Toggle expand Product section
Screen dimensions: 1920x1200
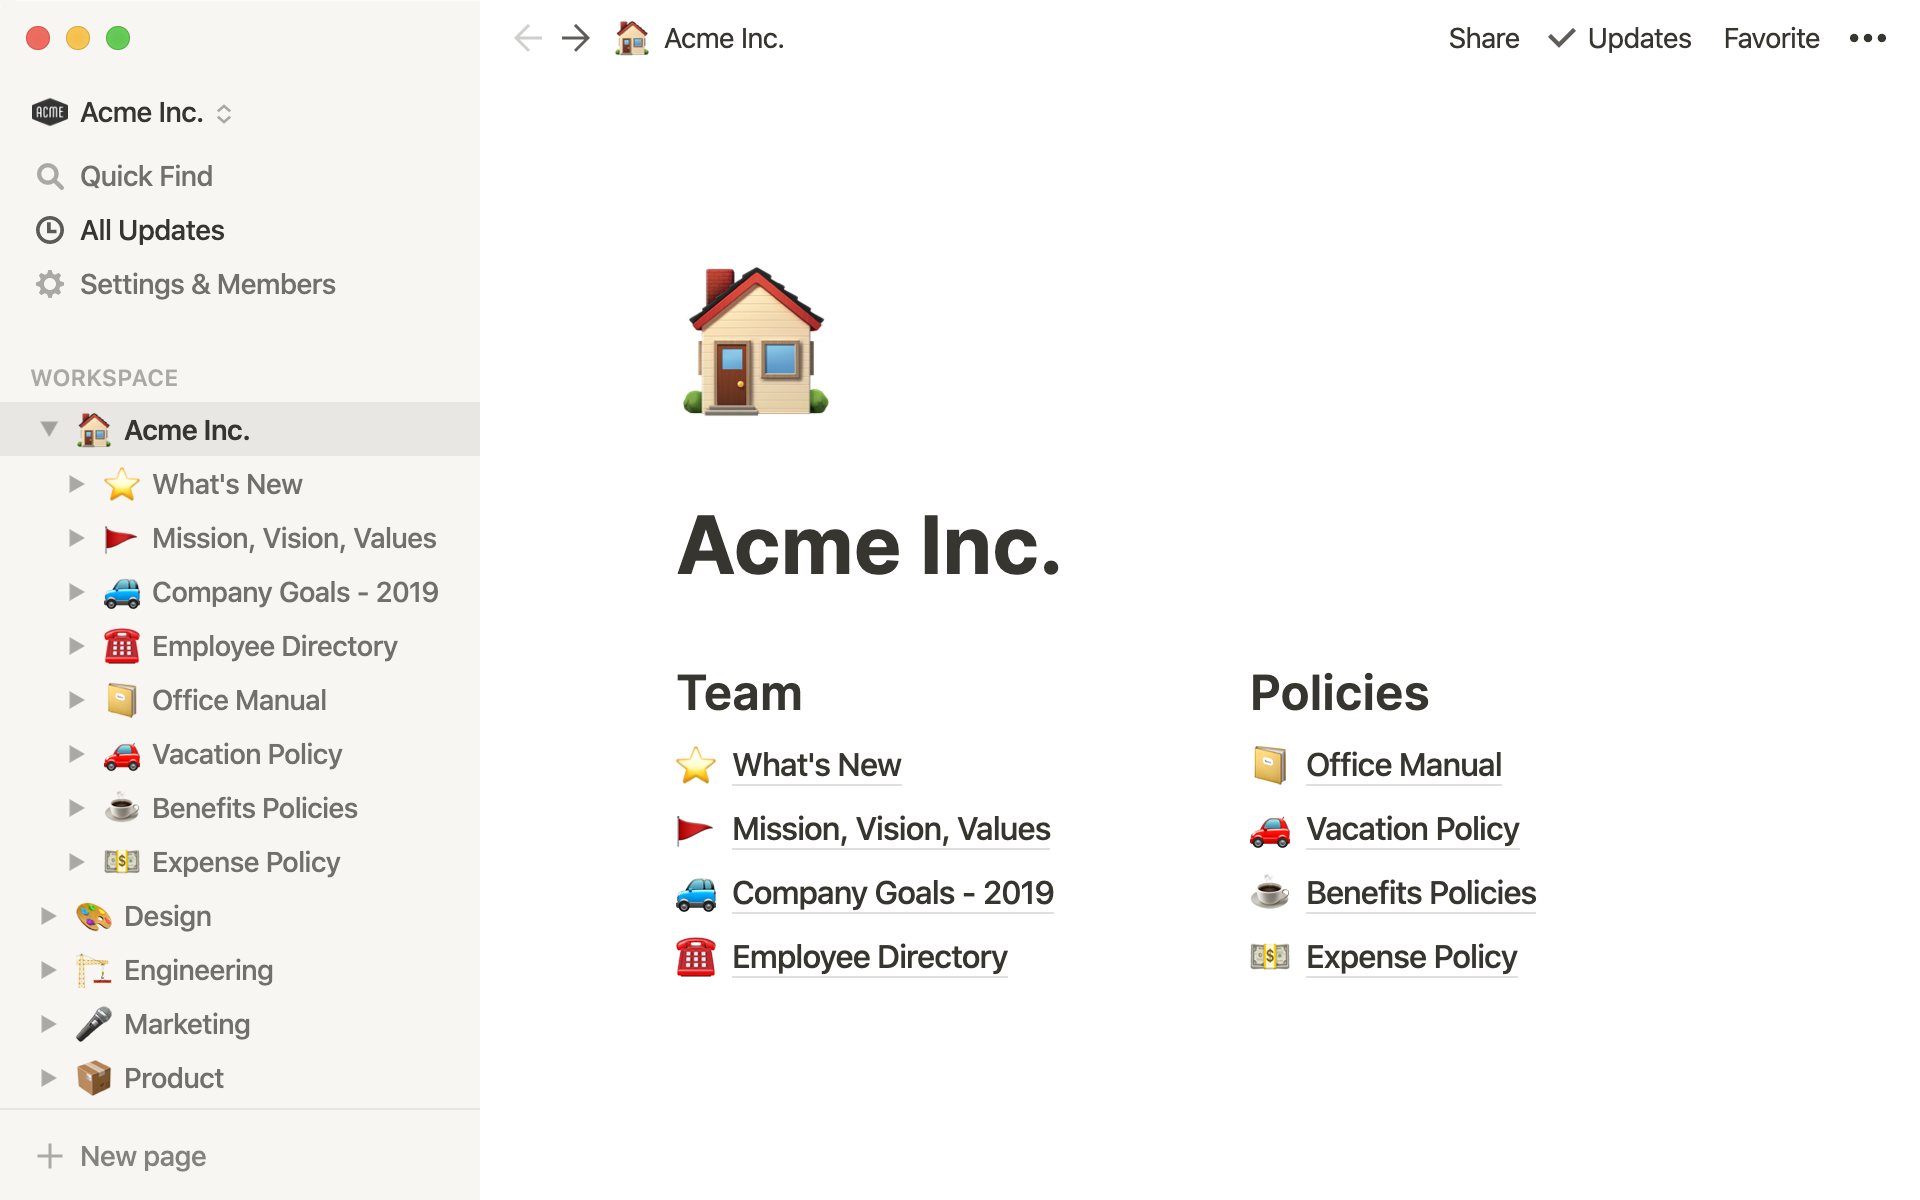tap(47, 1077)
